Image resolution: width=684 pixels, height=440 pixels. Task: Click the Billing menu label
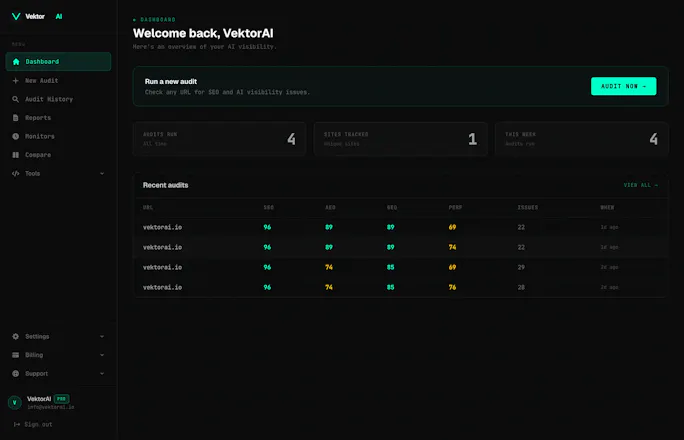pos(34,355)
